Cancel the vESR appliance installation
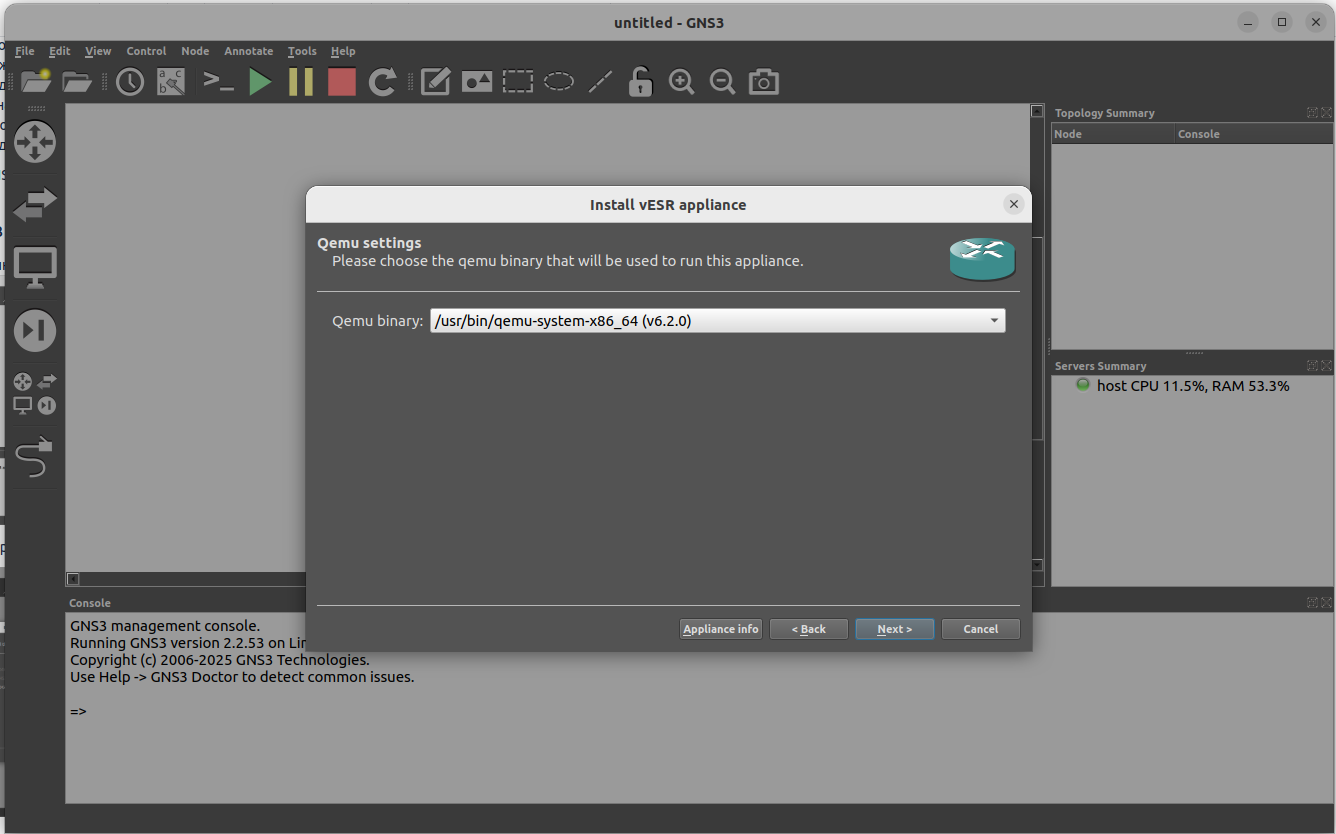Screen dimensions: 1336x834 pos(981,629)
